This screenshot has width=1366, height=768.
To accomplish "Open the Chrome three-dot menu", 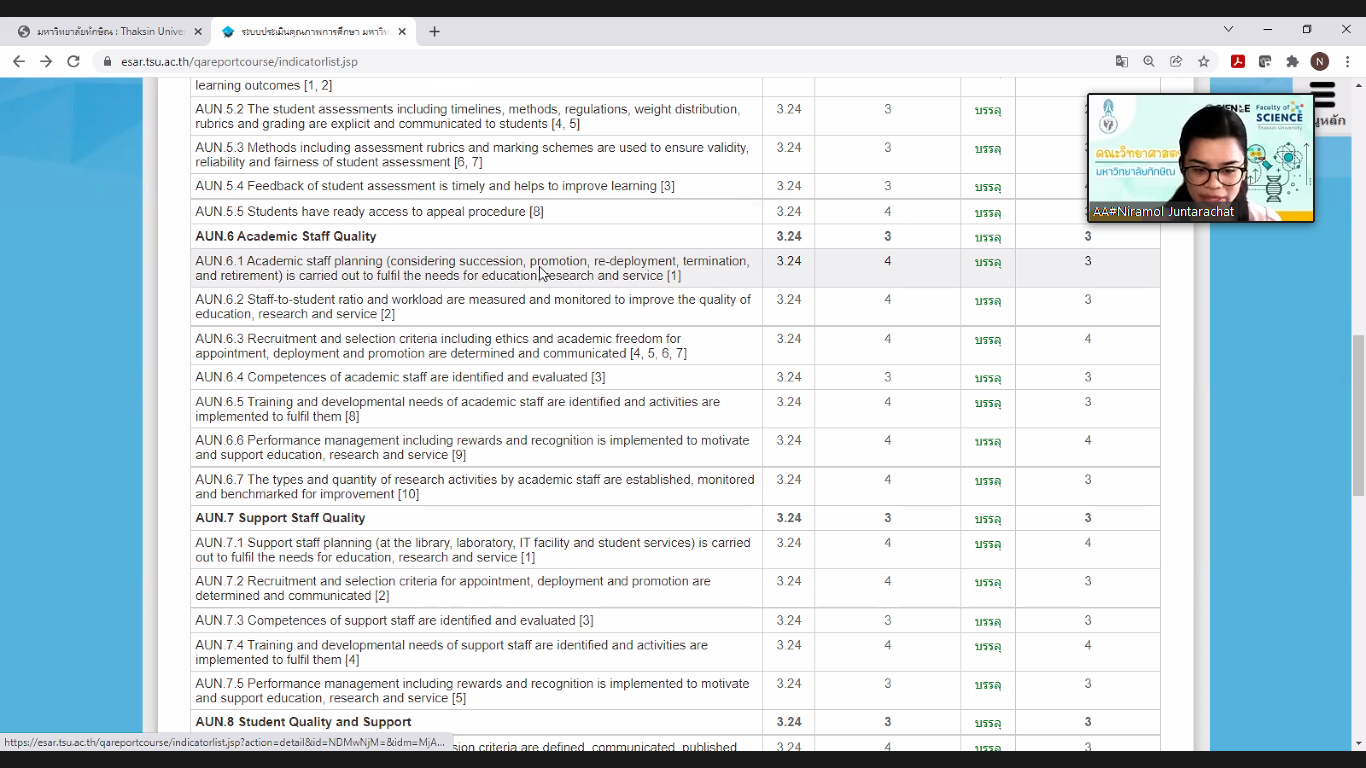I will (x=1348, y=61).
